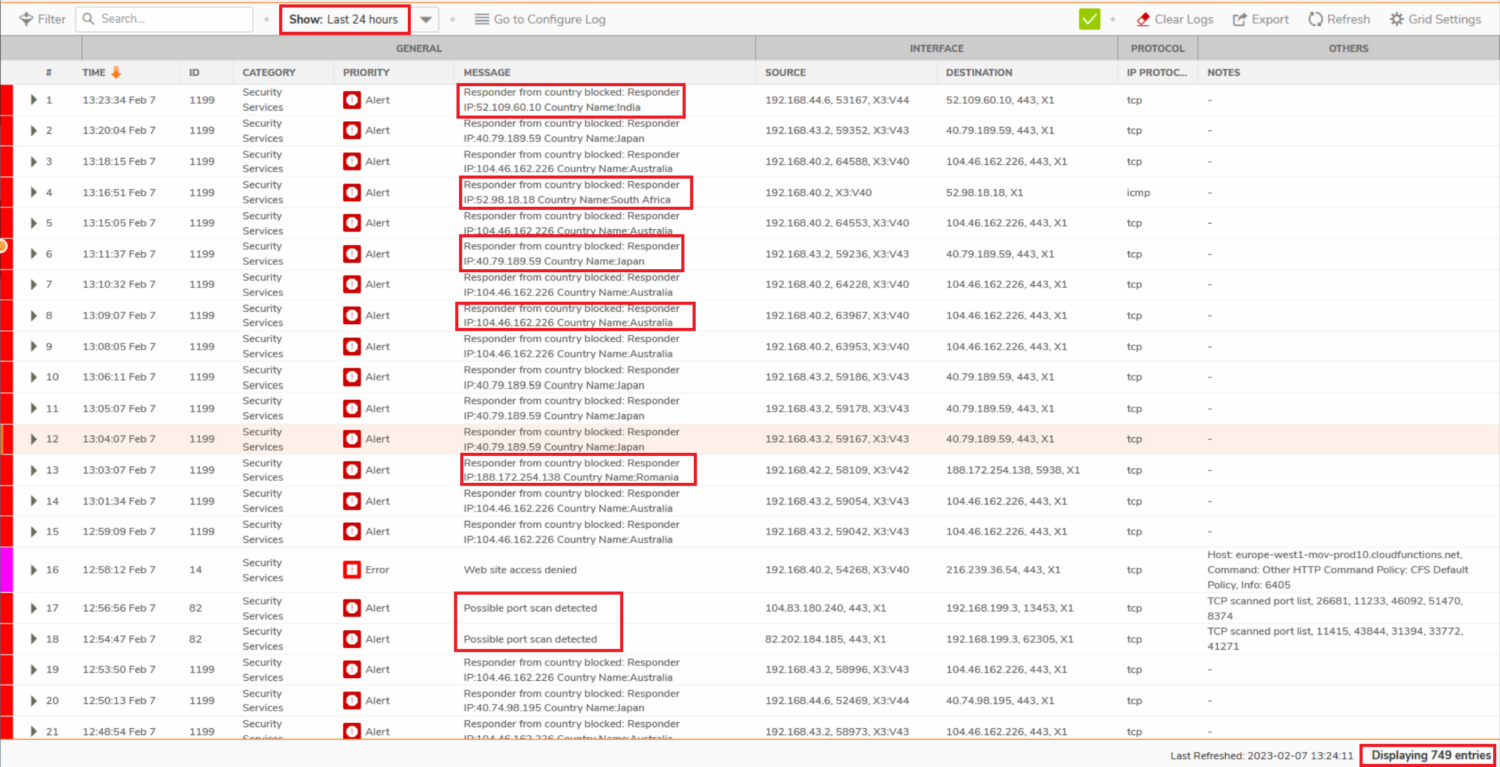Sort by the CATEGORY column header
This screenshot has width=1500, height=767.
(x=269, y=72)
